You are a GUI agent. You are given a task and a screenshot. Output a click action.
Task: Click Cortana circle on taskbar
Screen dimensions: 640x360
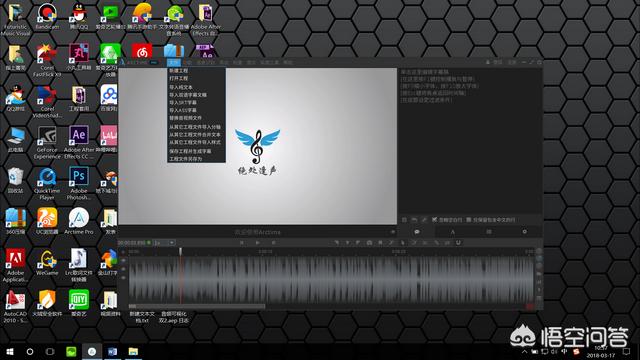point(30,351)
